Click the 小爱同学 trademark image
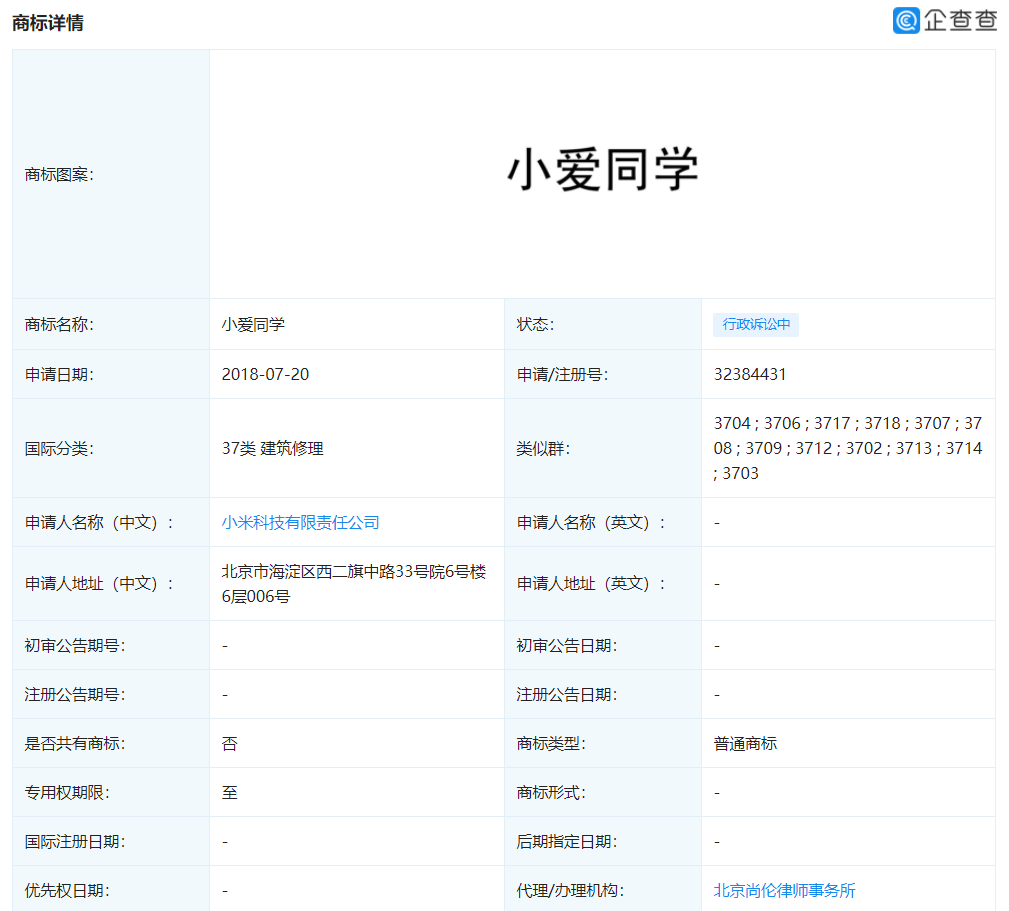1009x911 pixels. (602, 169)
